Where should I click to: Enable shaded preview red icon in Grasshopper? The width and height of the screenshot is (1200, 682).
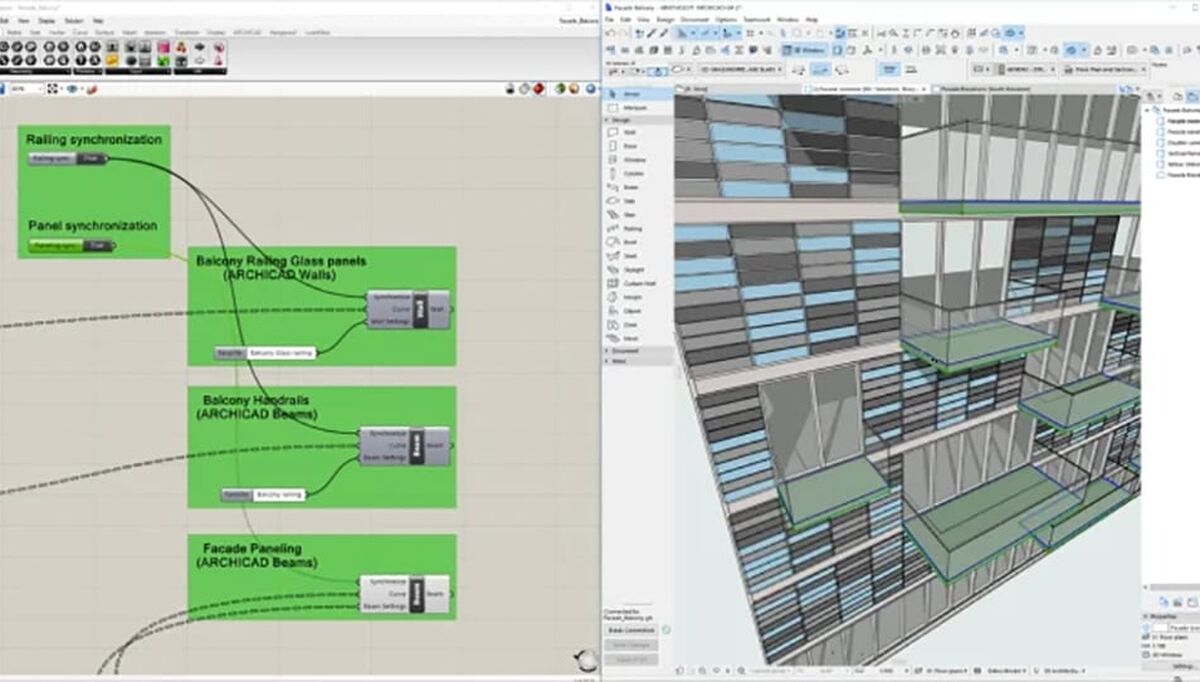click(540, 89)
